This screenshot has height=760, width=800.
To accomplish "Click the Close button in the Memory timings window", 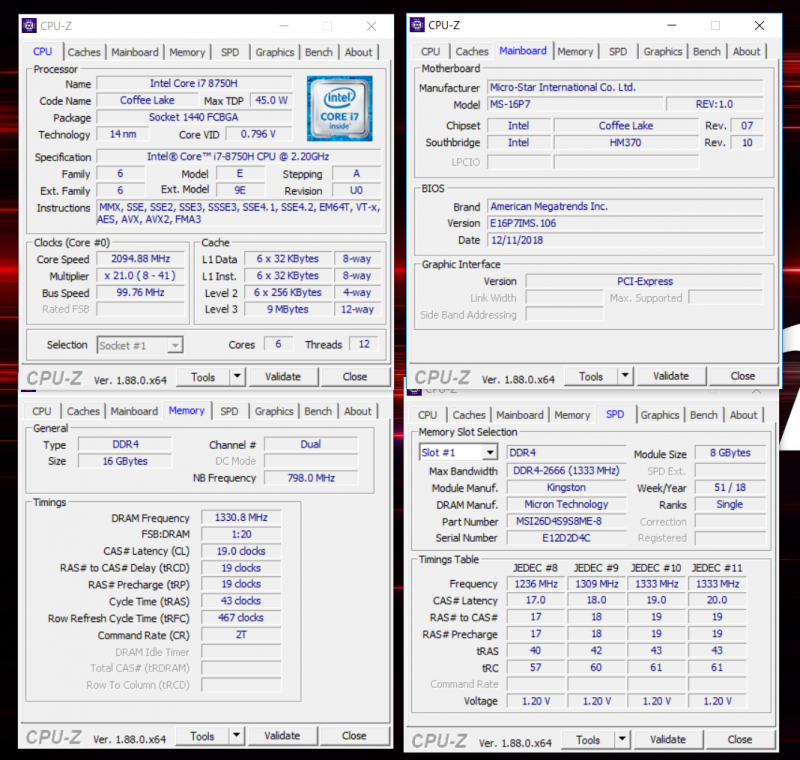I will 354,736.
